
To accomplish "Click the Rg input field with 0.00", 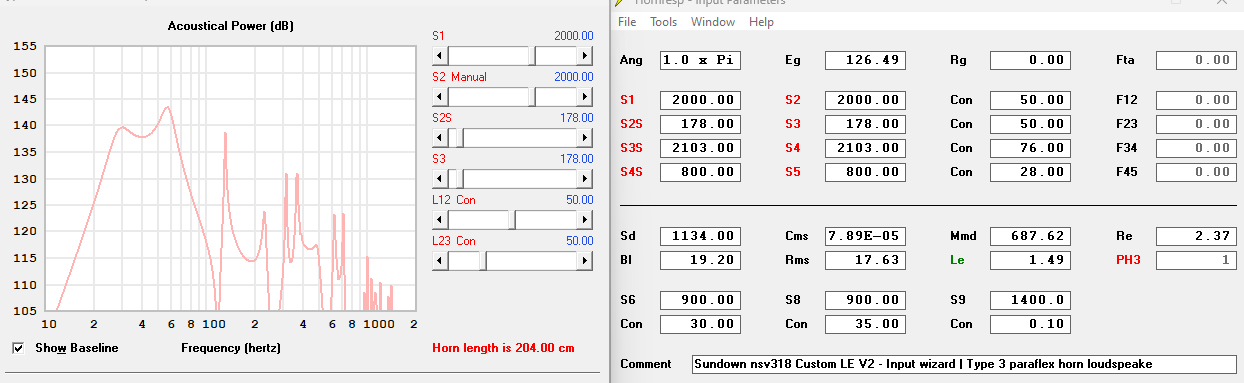I will [1030, 60].
